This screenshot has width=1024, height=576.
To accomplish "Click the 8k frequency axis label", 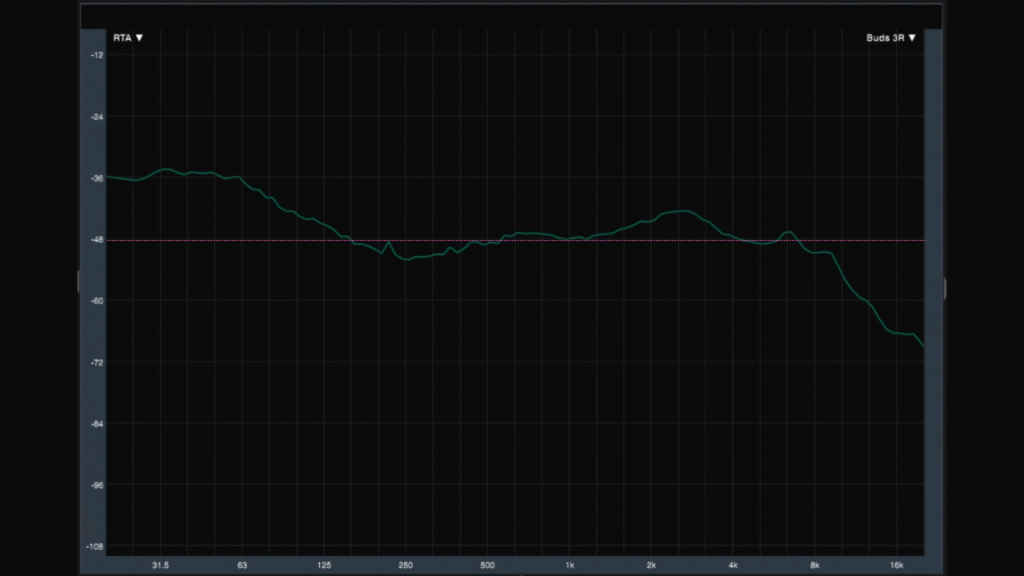I will (x=815, y=565).
